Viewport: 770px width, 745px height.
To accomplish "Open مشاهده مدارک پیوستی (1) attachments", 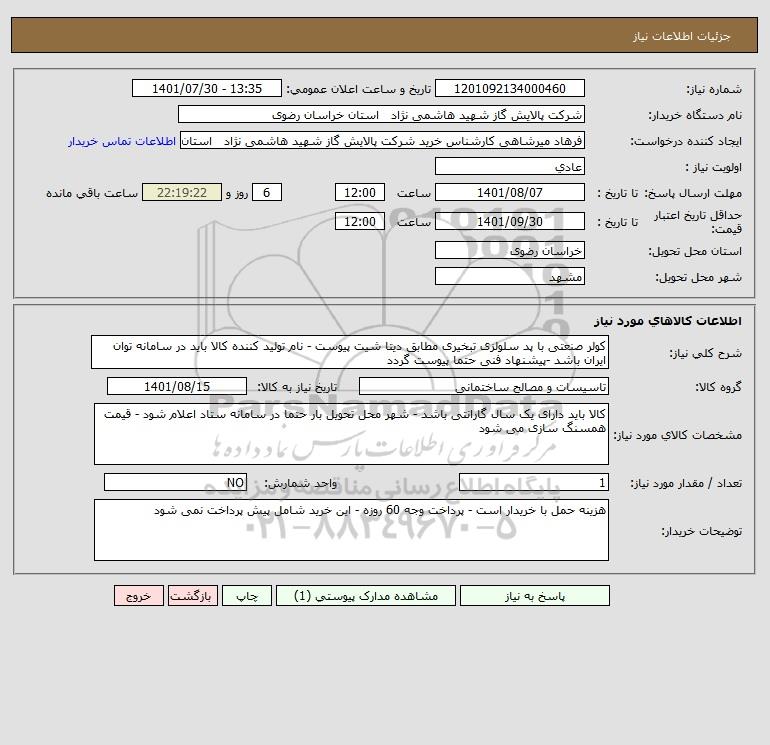I will (x=366, y=596).
